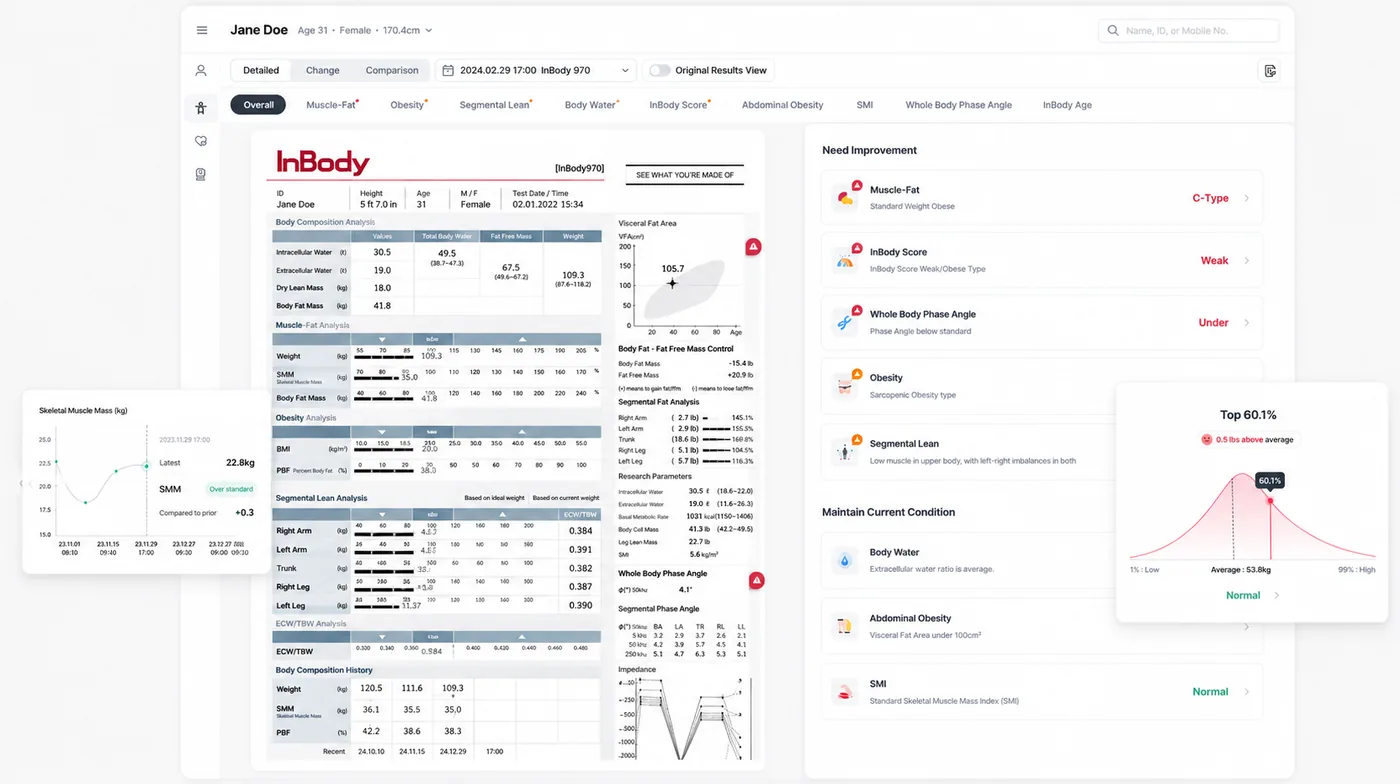Click the "Over standard" SMM badge

pos(231,489)
